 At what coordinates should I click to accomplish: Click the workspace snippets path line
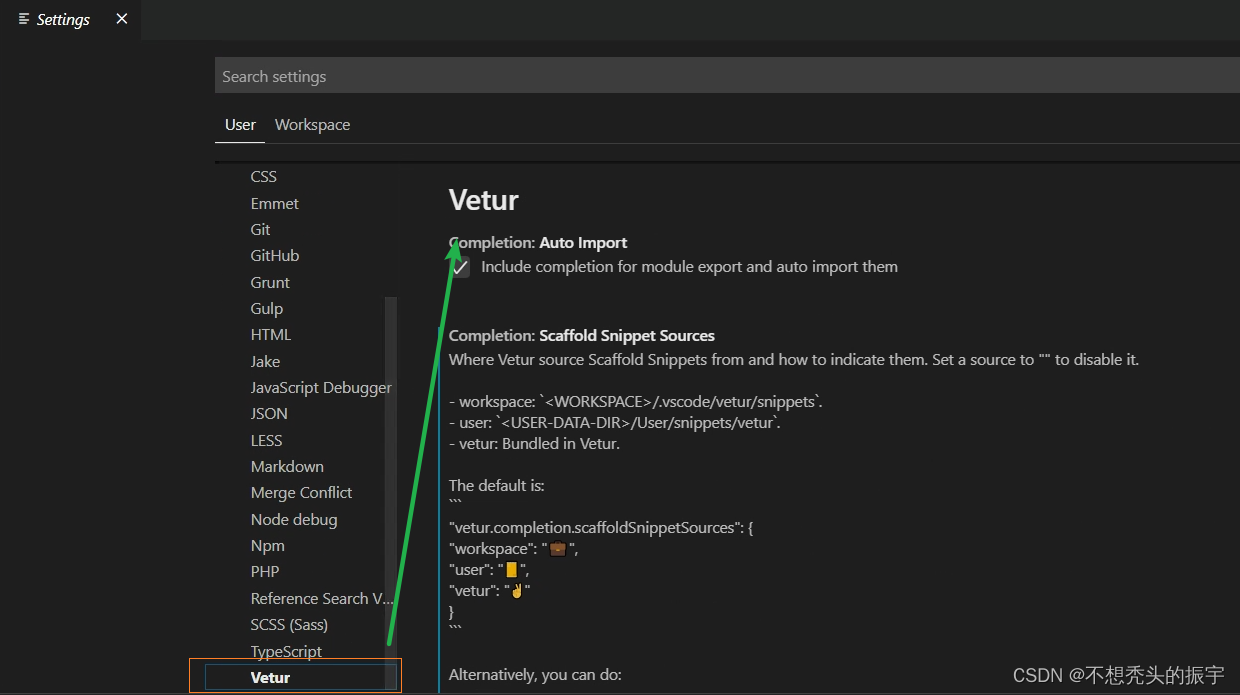(x=636, y=401)
